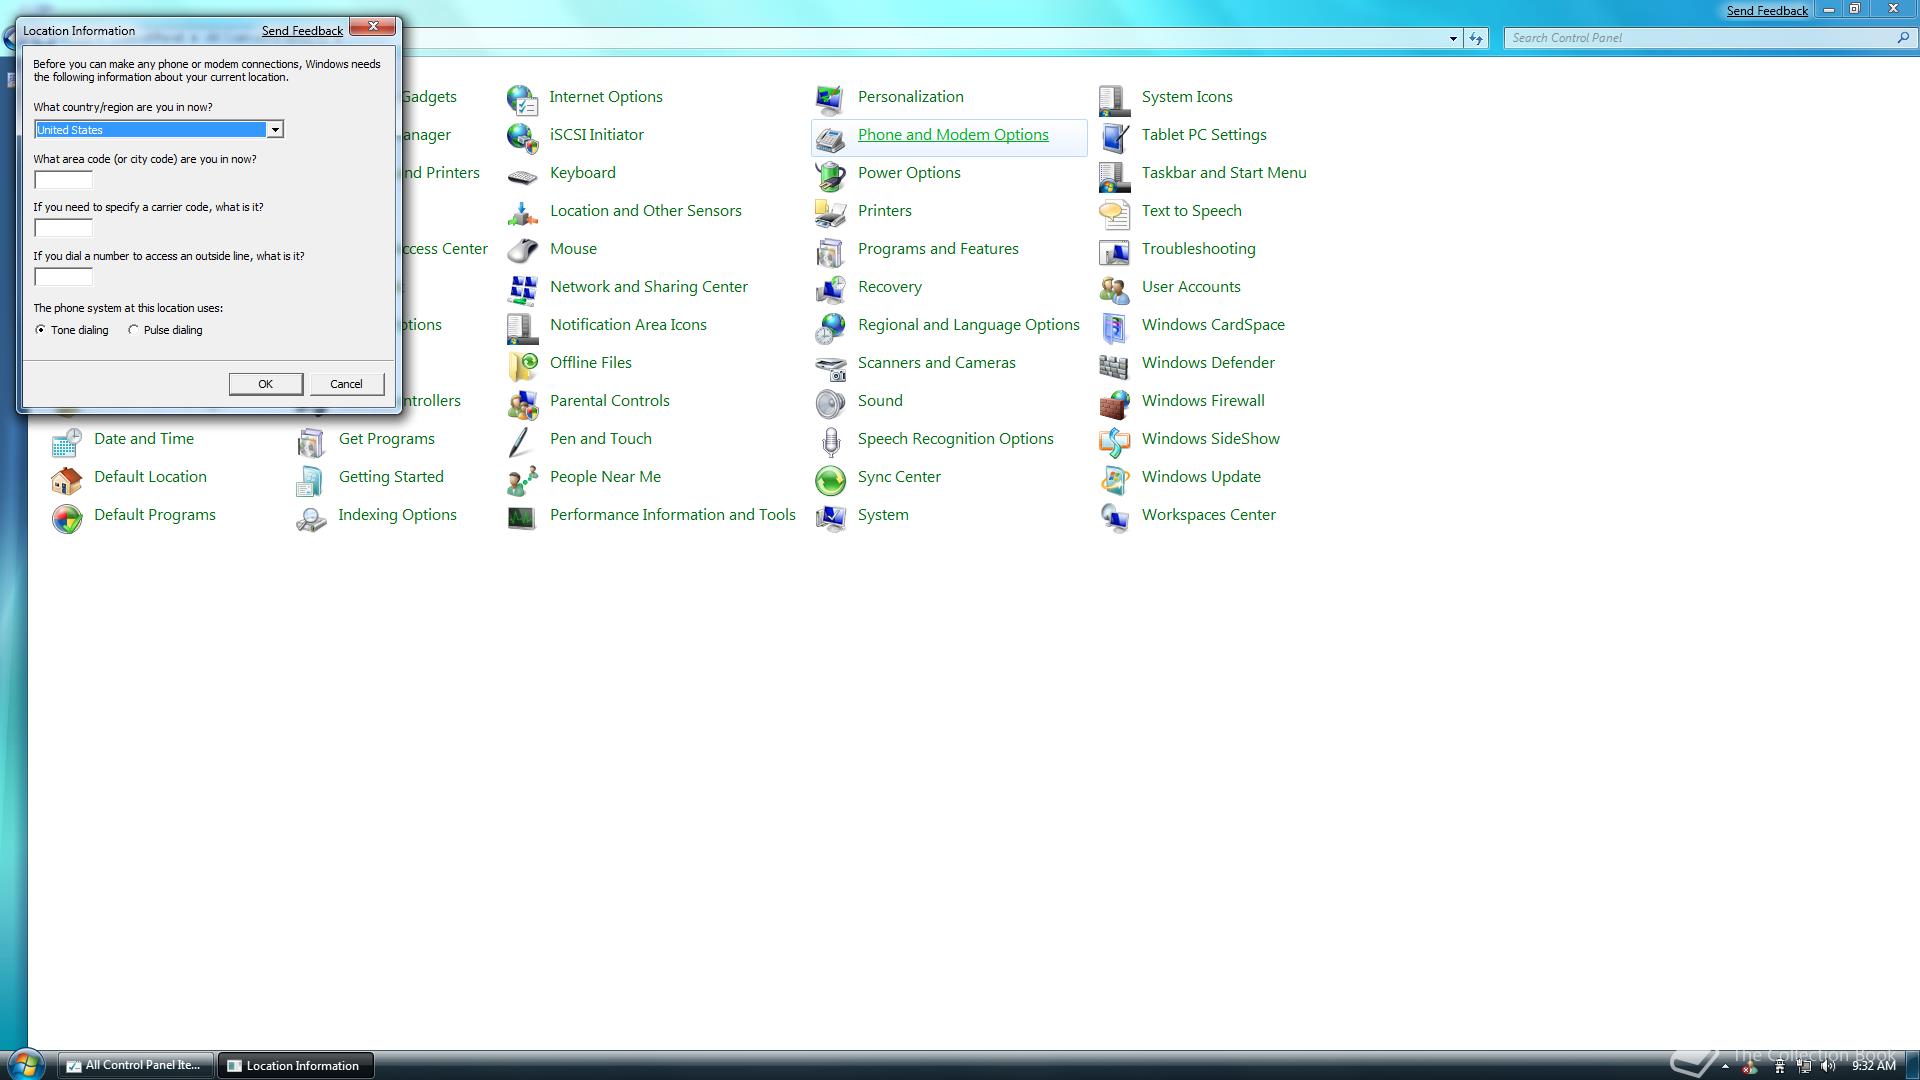Click the iSCSI Initiator icon
The image size is (1920, 1080).
(x=522, y=137)
